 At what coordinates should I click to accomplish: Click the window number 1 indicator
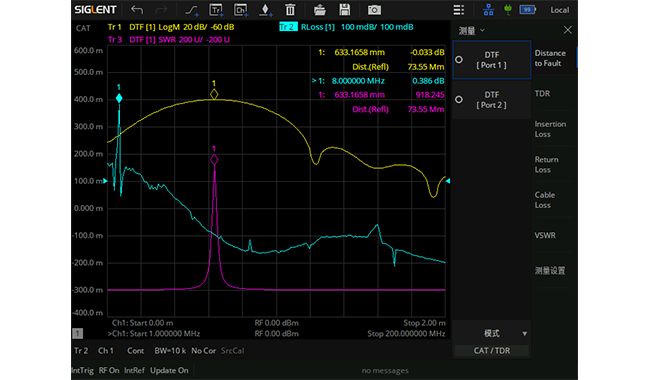click(78, 333)
